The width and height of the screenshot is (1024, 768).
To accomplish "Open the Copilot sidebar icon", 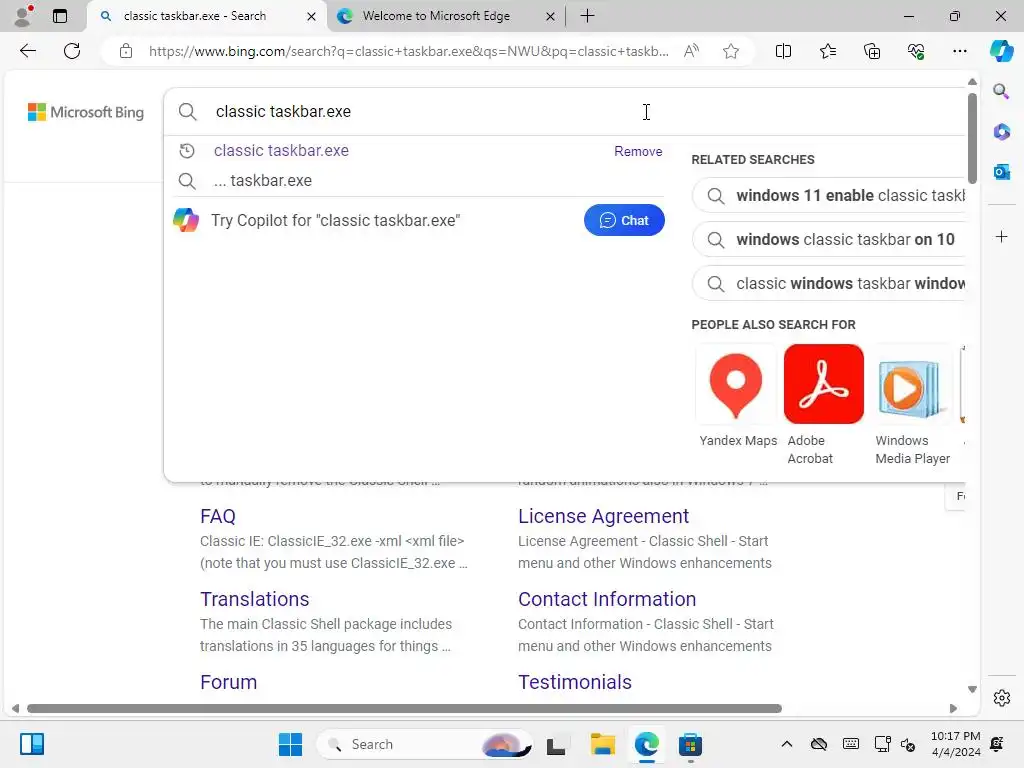I will (1001, 51).
